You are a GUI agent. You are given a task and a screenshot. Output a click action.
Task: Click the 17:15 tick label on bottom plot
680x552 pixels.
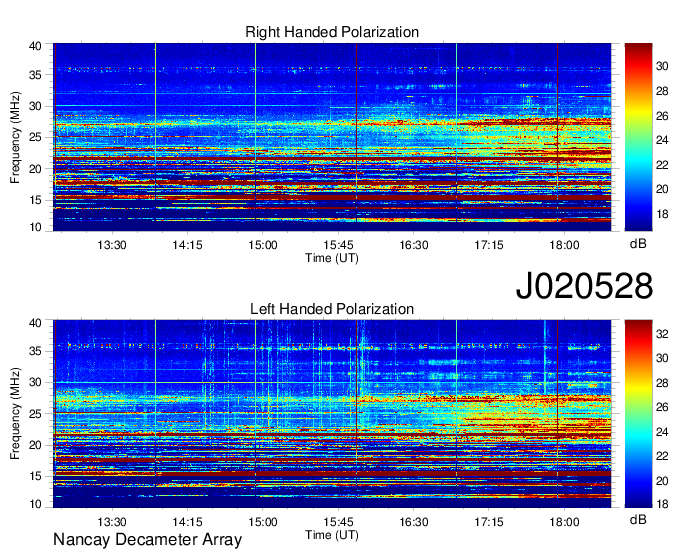point(489,522)
